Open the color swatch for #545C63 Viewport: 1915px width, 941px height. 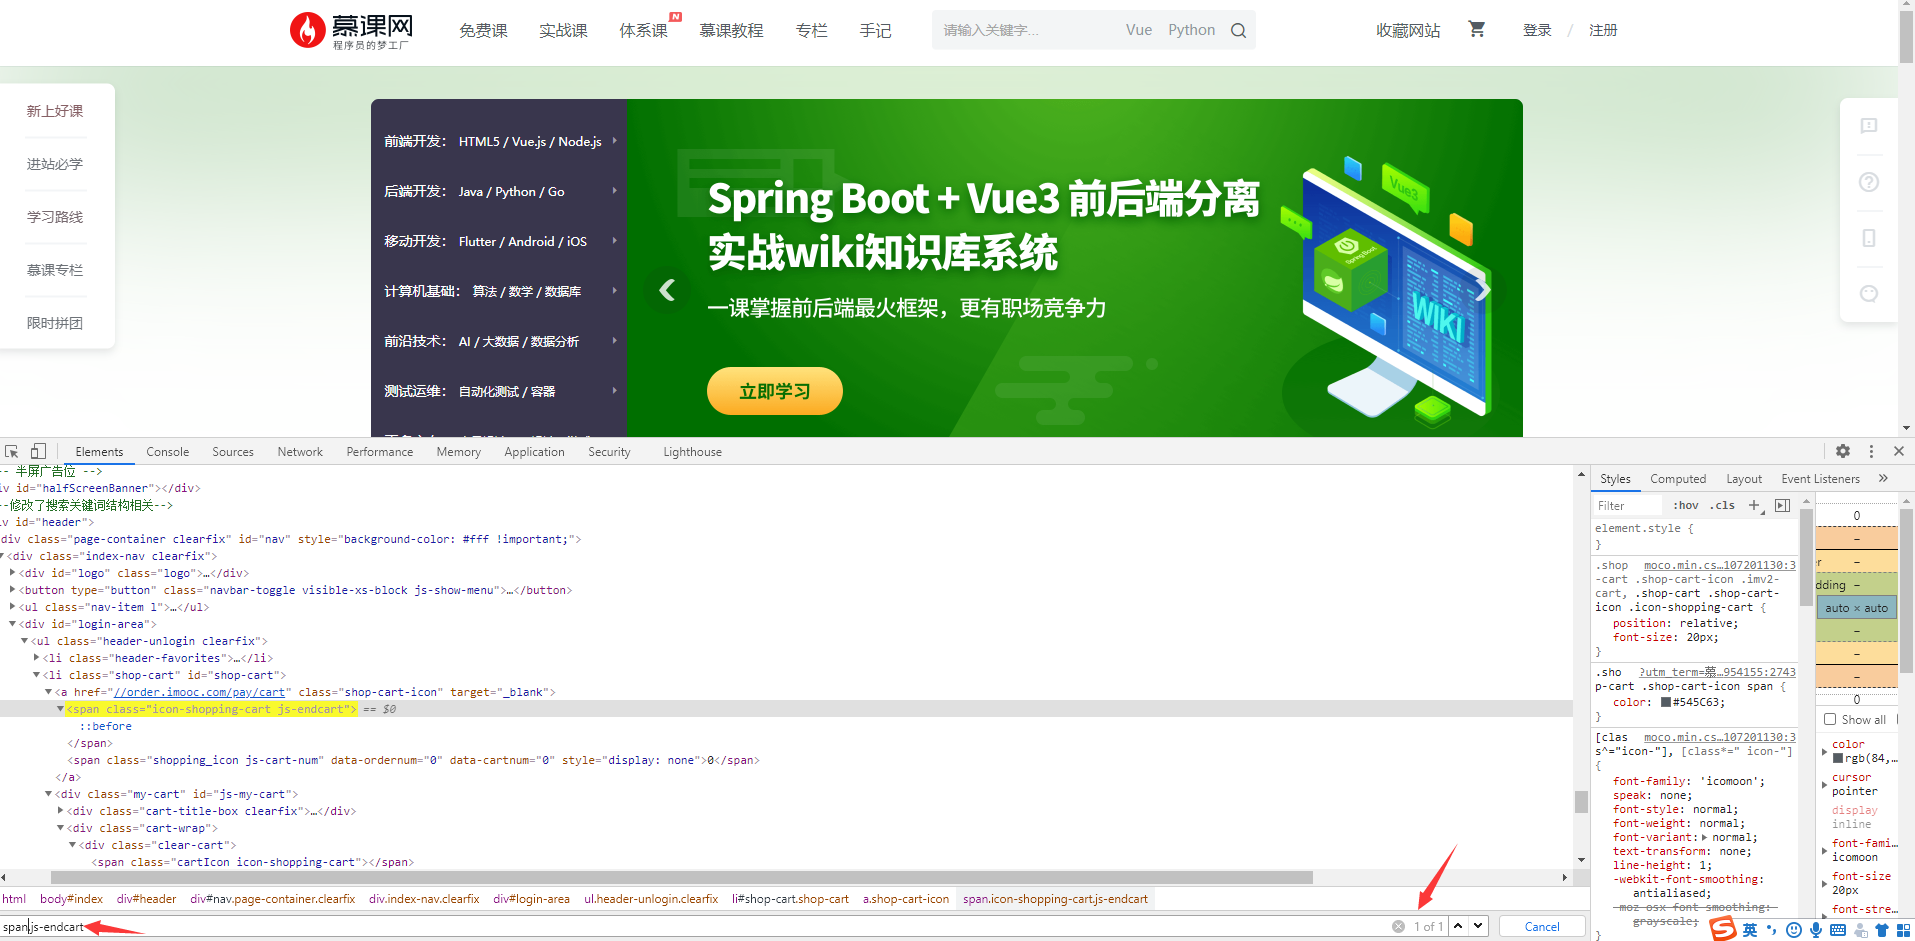coord(1666,702)
